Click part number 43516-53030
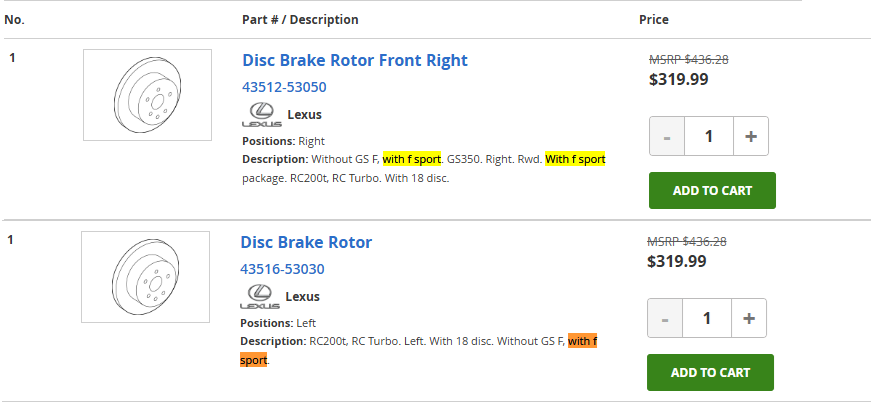The width and height of the screenshot is (871, 403). [282, 269]
